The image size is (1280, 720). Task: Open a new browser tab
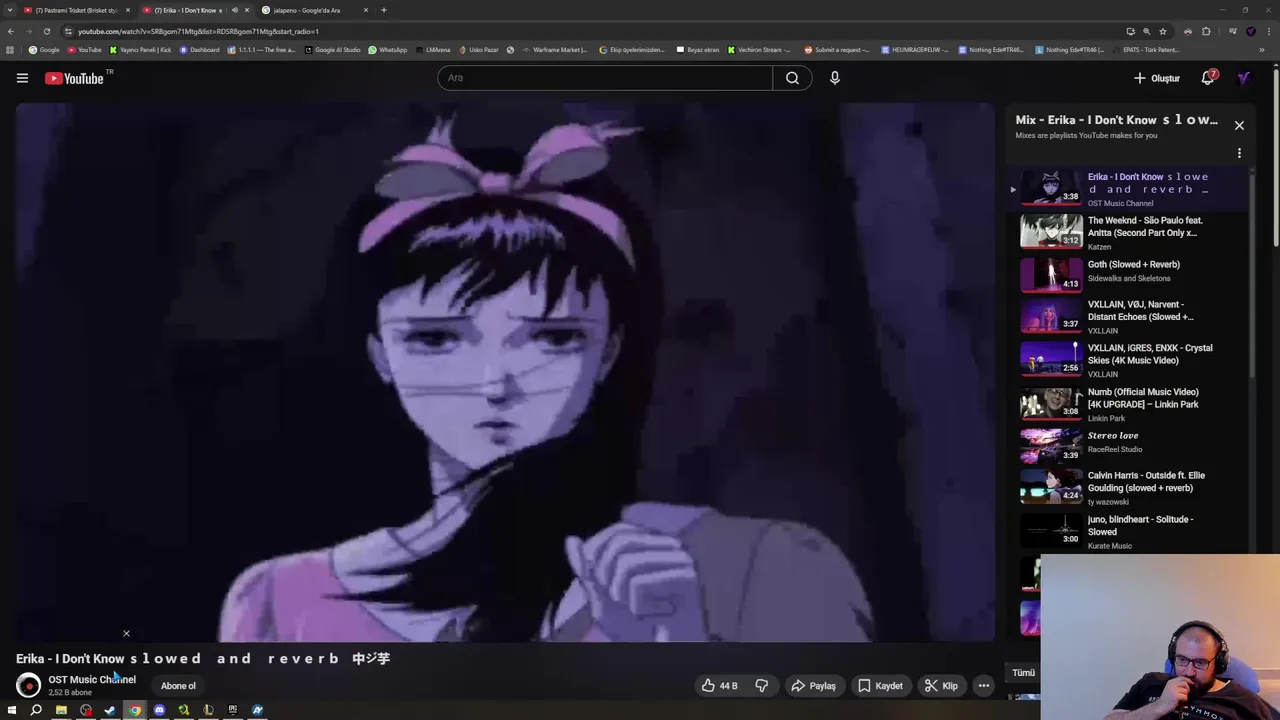coord(383,10)
